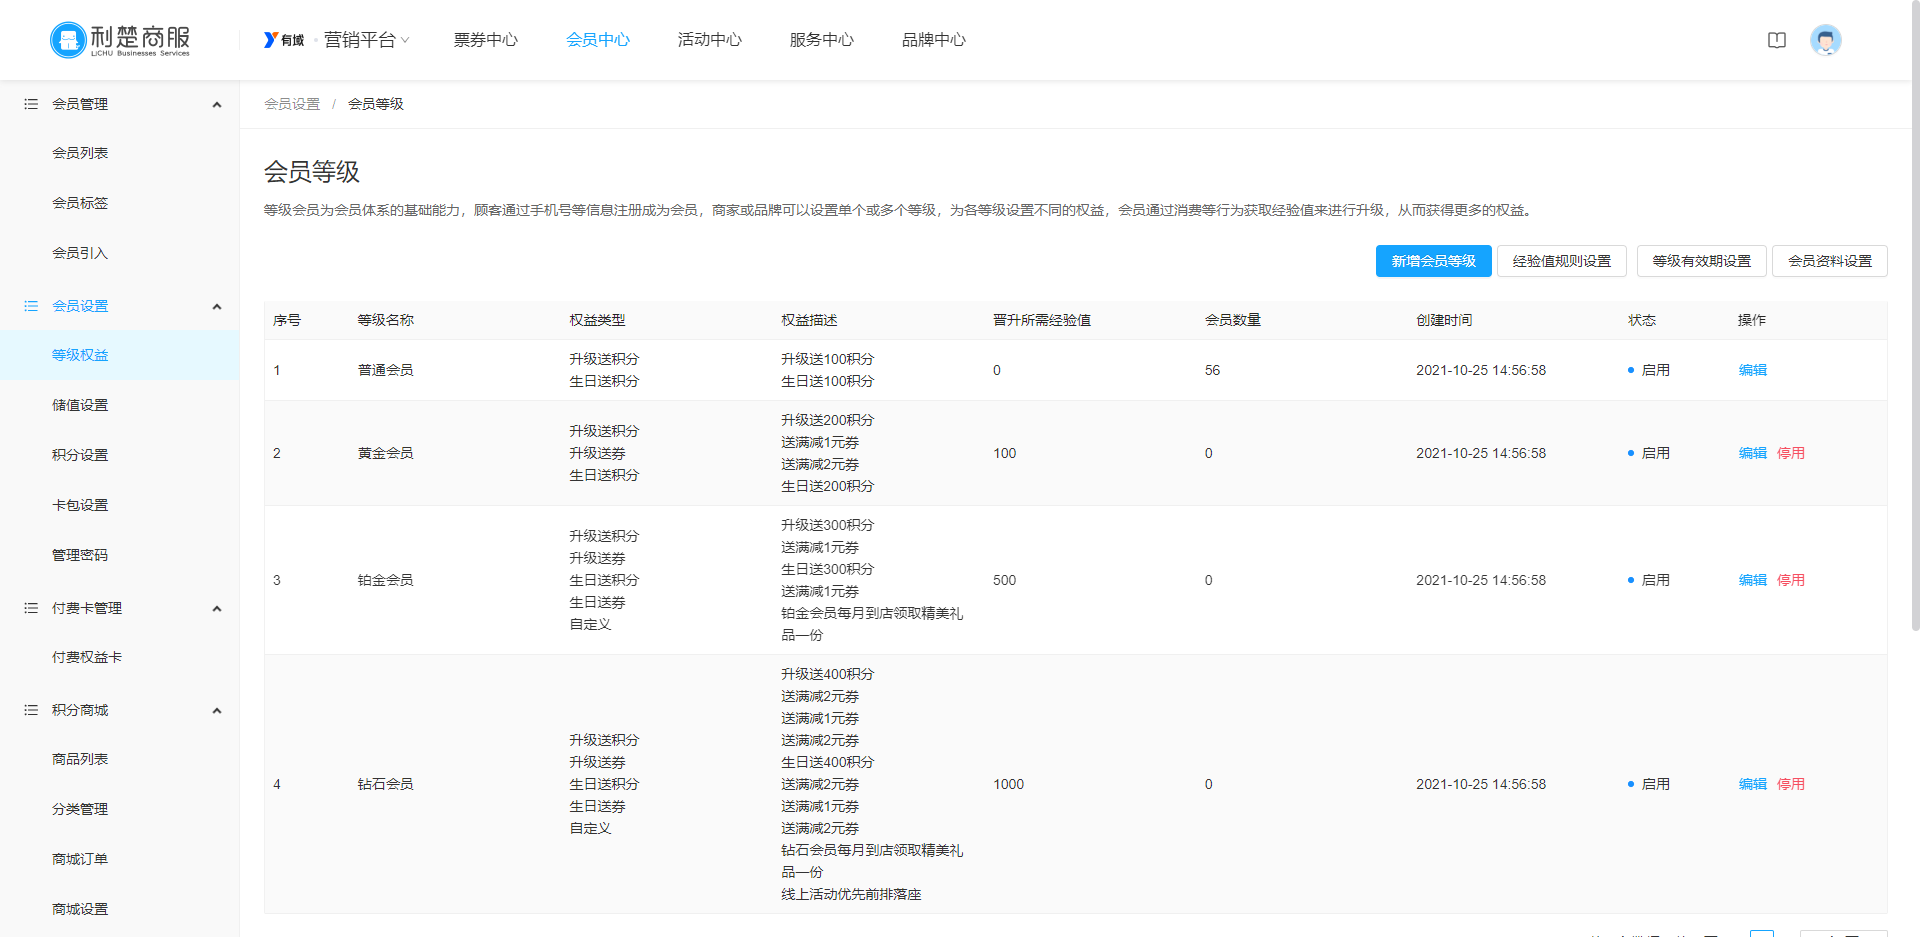
Task: Click the 钻石会员 name cell
Action: [385, 784]
